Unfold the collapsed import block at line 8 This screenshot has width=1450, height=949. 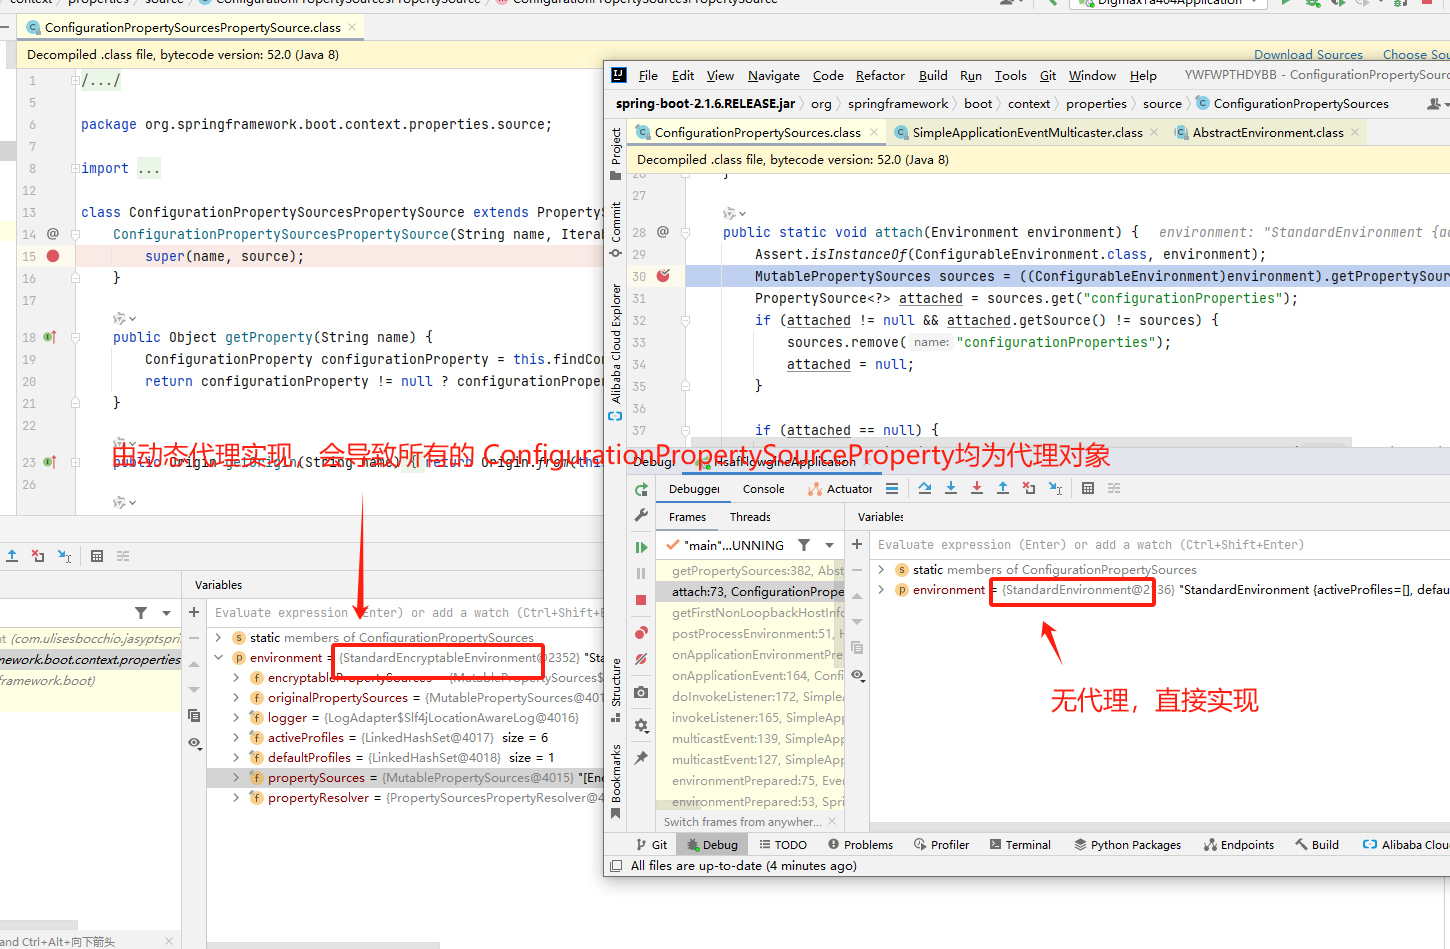pos(75,168)
